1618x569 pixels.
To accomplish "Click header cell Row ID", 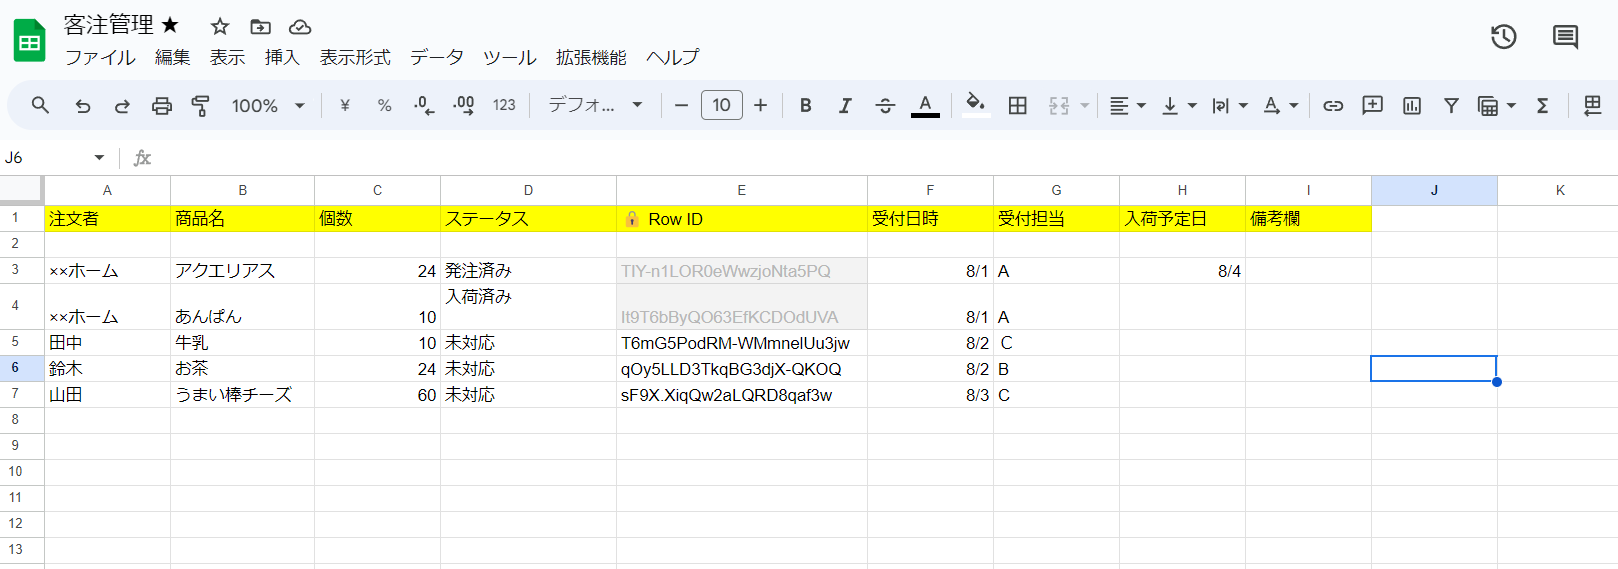I will (x=742, y=218).
